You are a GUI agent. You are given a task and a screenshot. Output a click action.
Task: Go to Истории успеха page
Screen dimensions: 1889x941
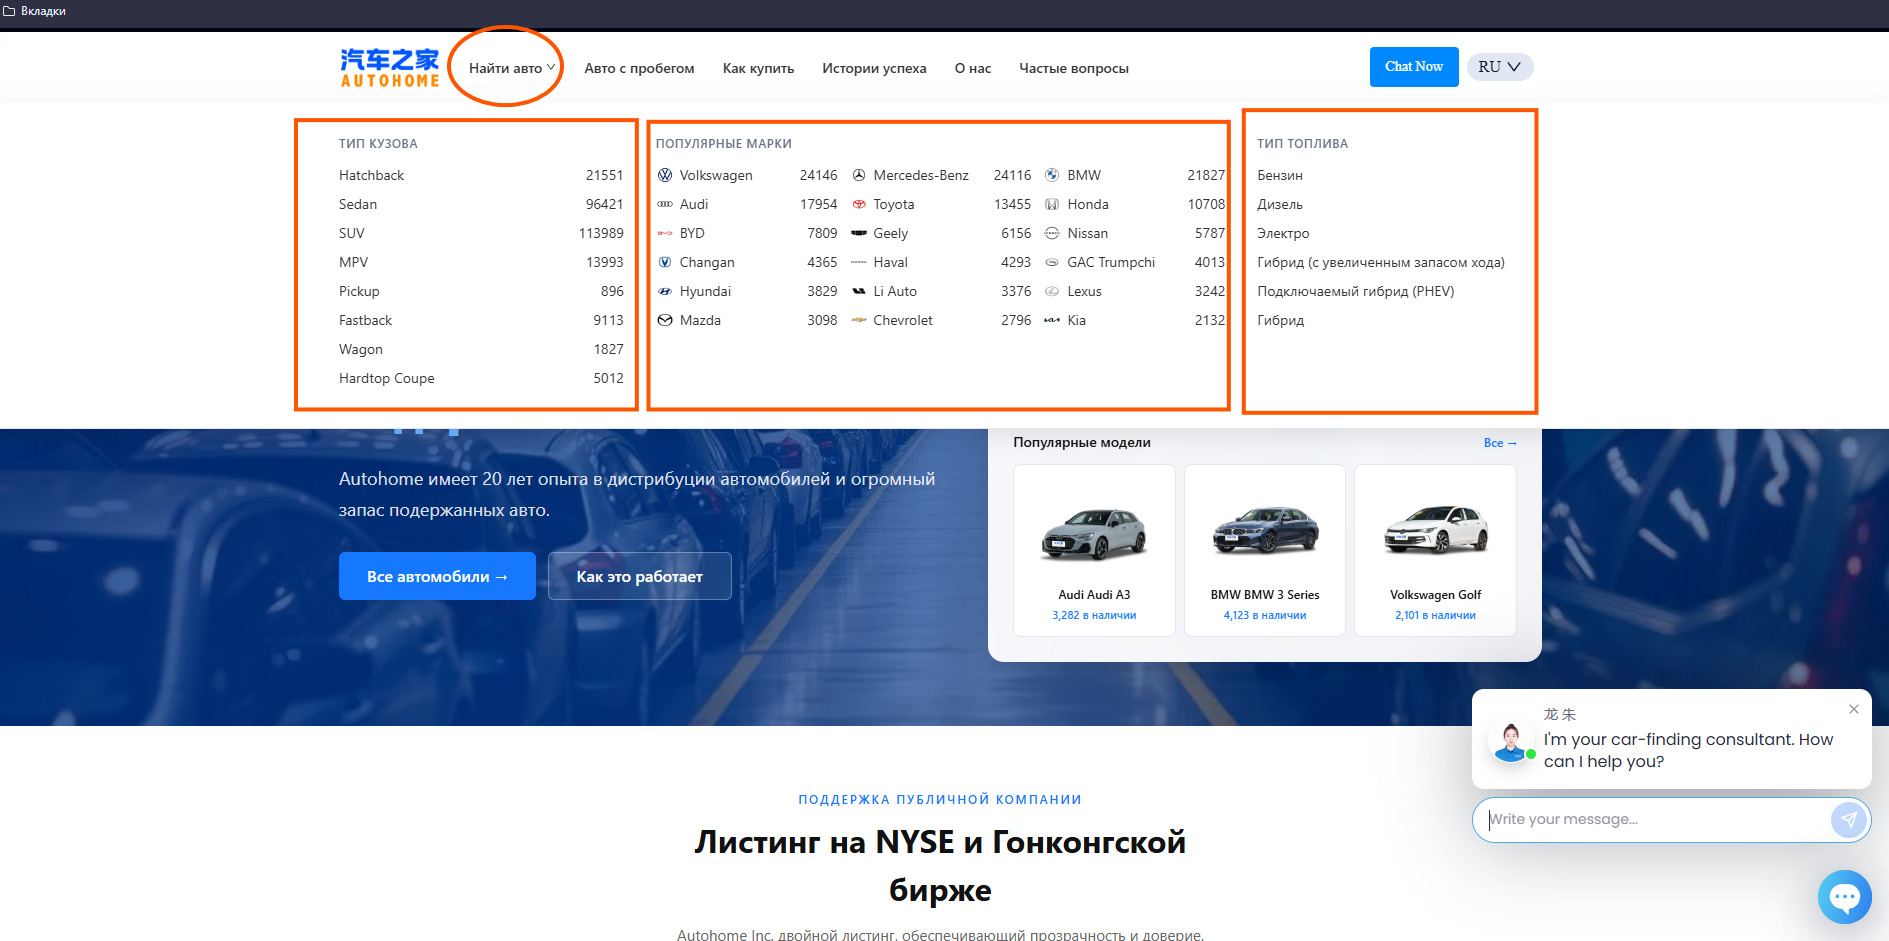874,68
